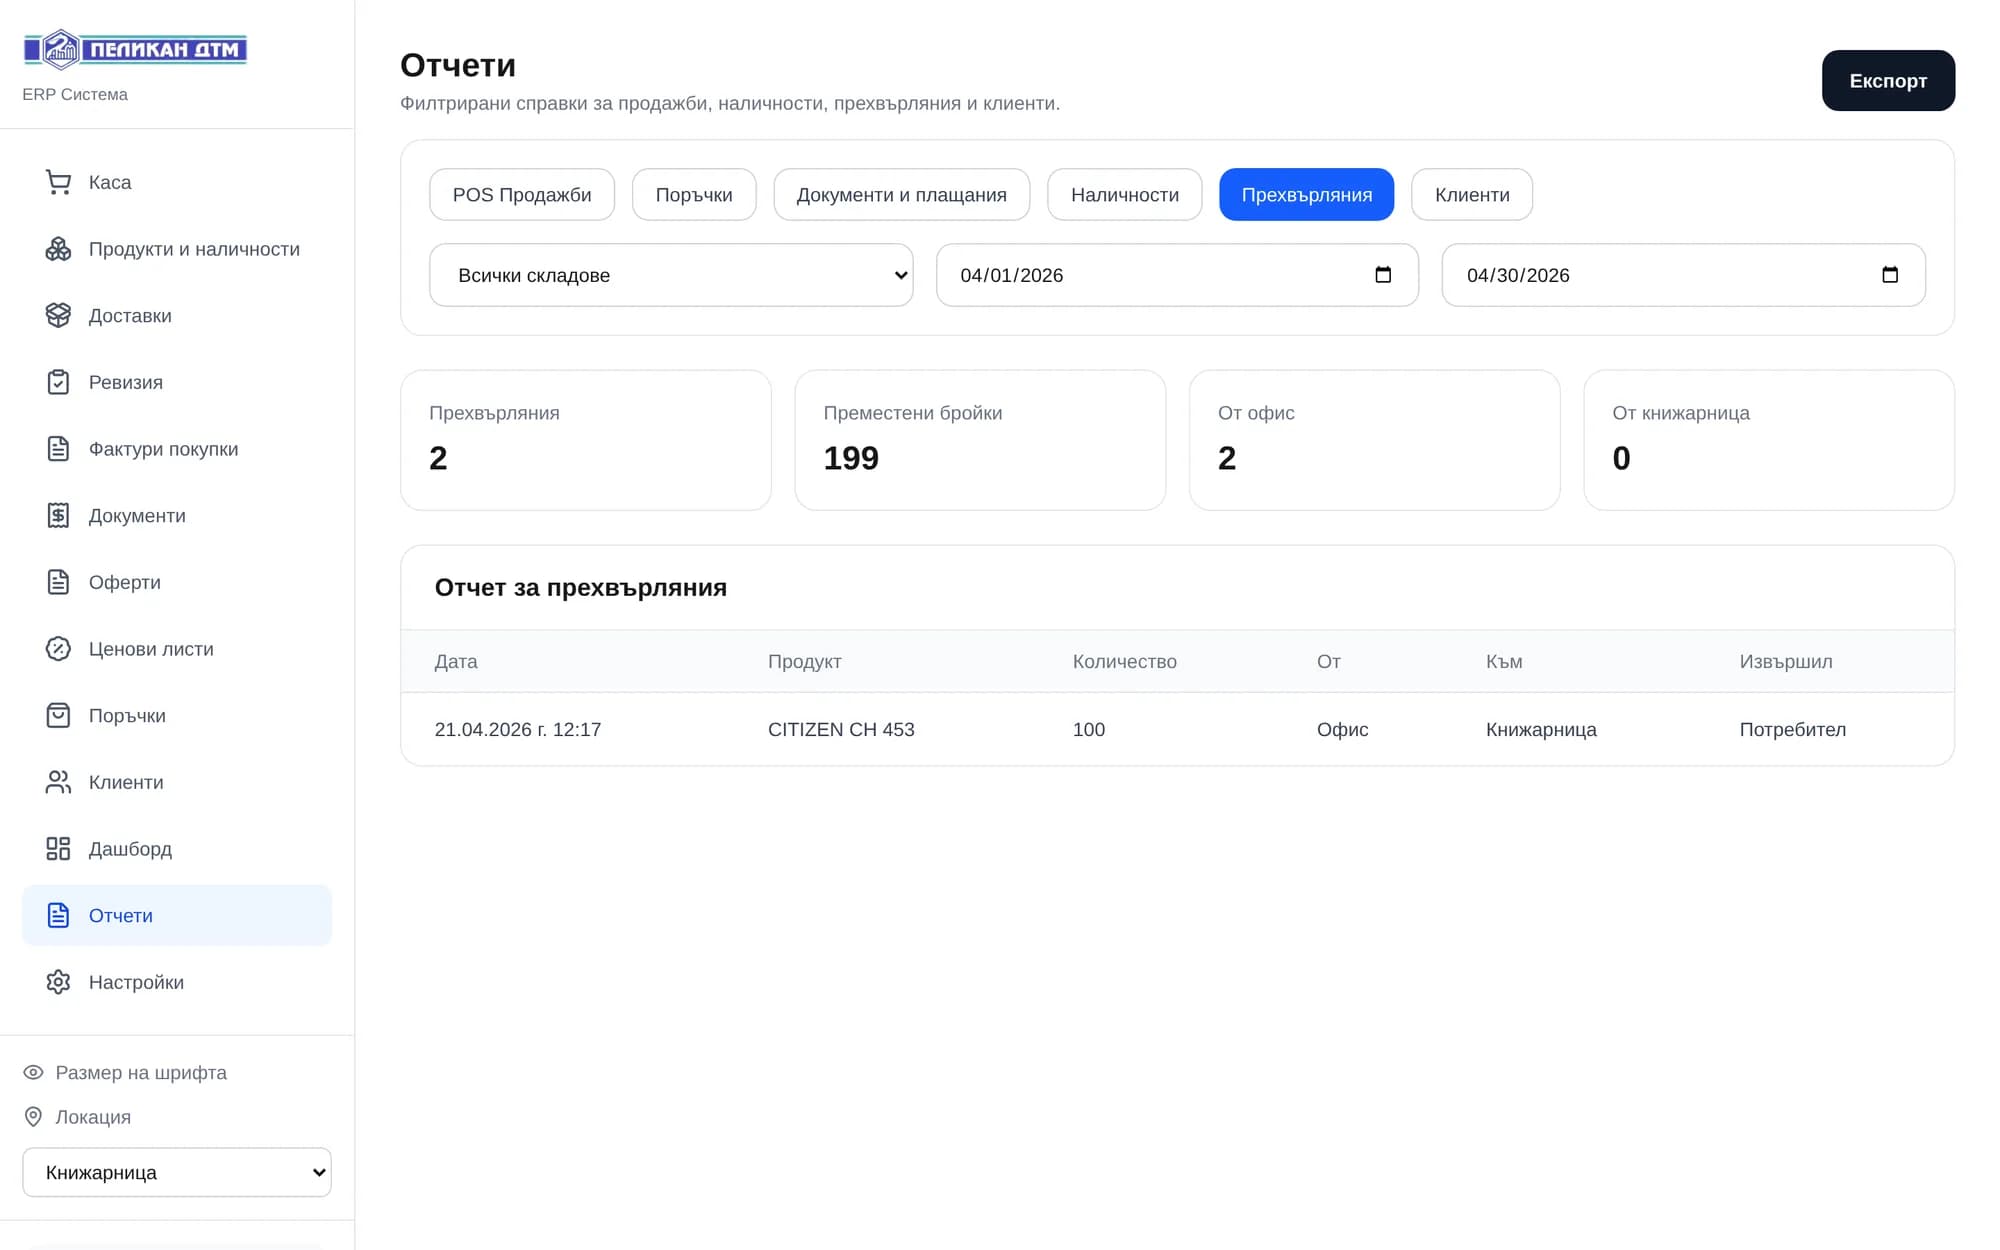Switch to the POS Продажби tab
The height and width of the screenshot is (1250, 2000).
pos(522,195)
